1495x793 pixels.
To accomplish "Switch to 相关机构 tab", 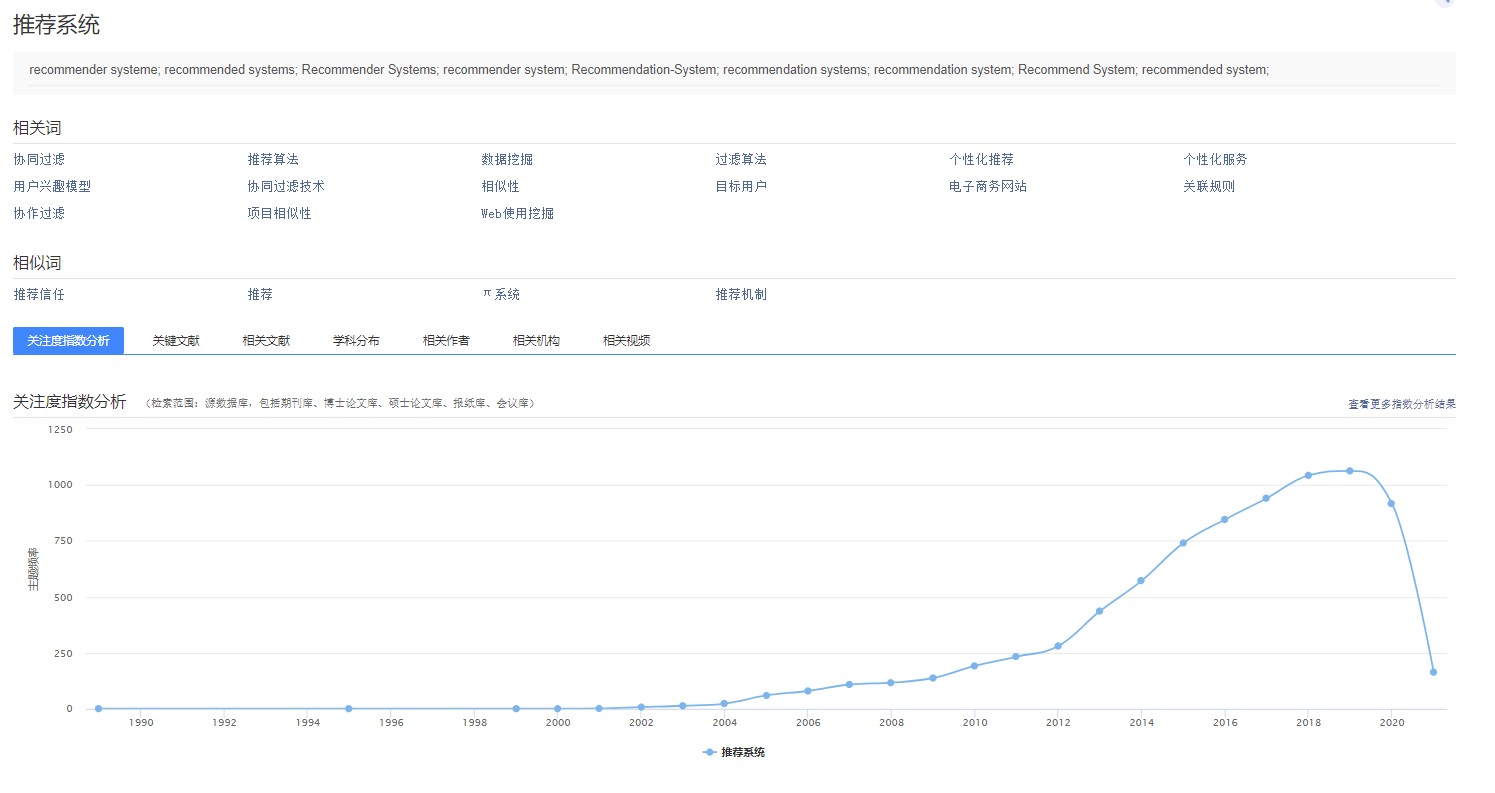I will 536,341.
